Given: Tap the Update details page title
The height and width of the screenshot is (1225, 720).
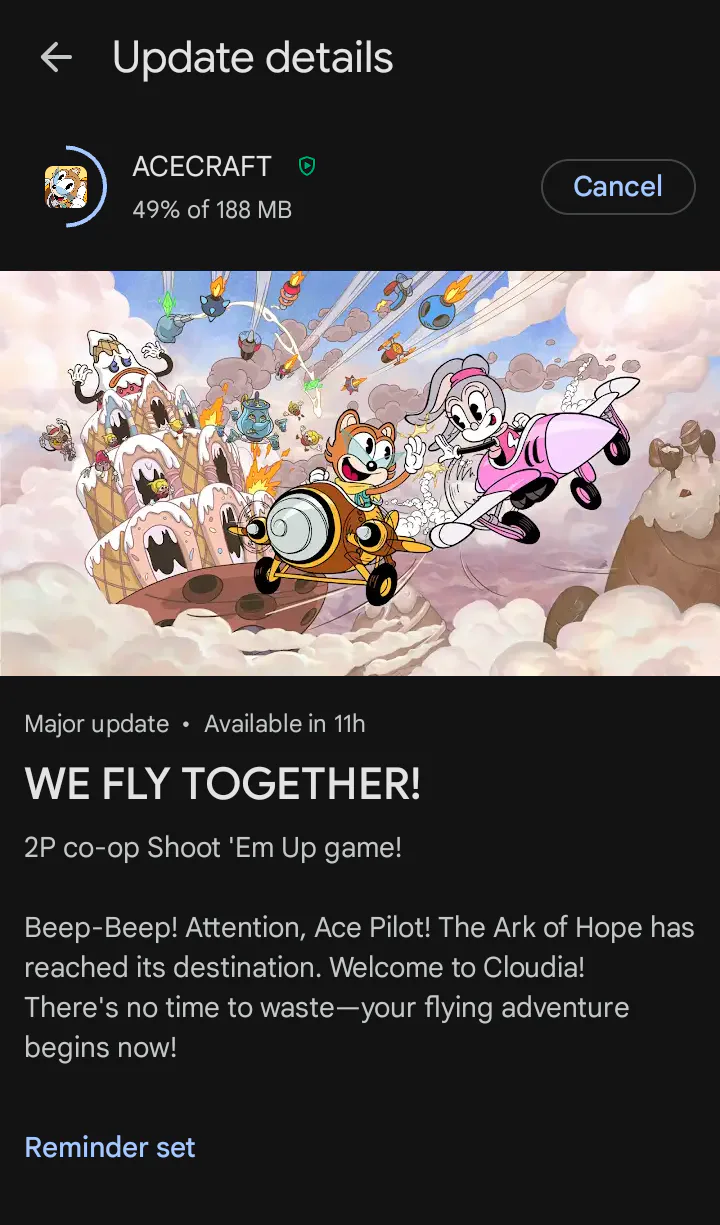Looking at the screenshot, I should (253, 58).
